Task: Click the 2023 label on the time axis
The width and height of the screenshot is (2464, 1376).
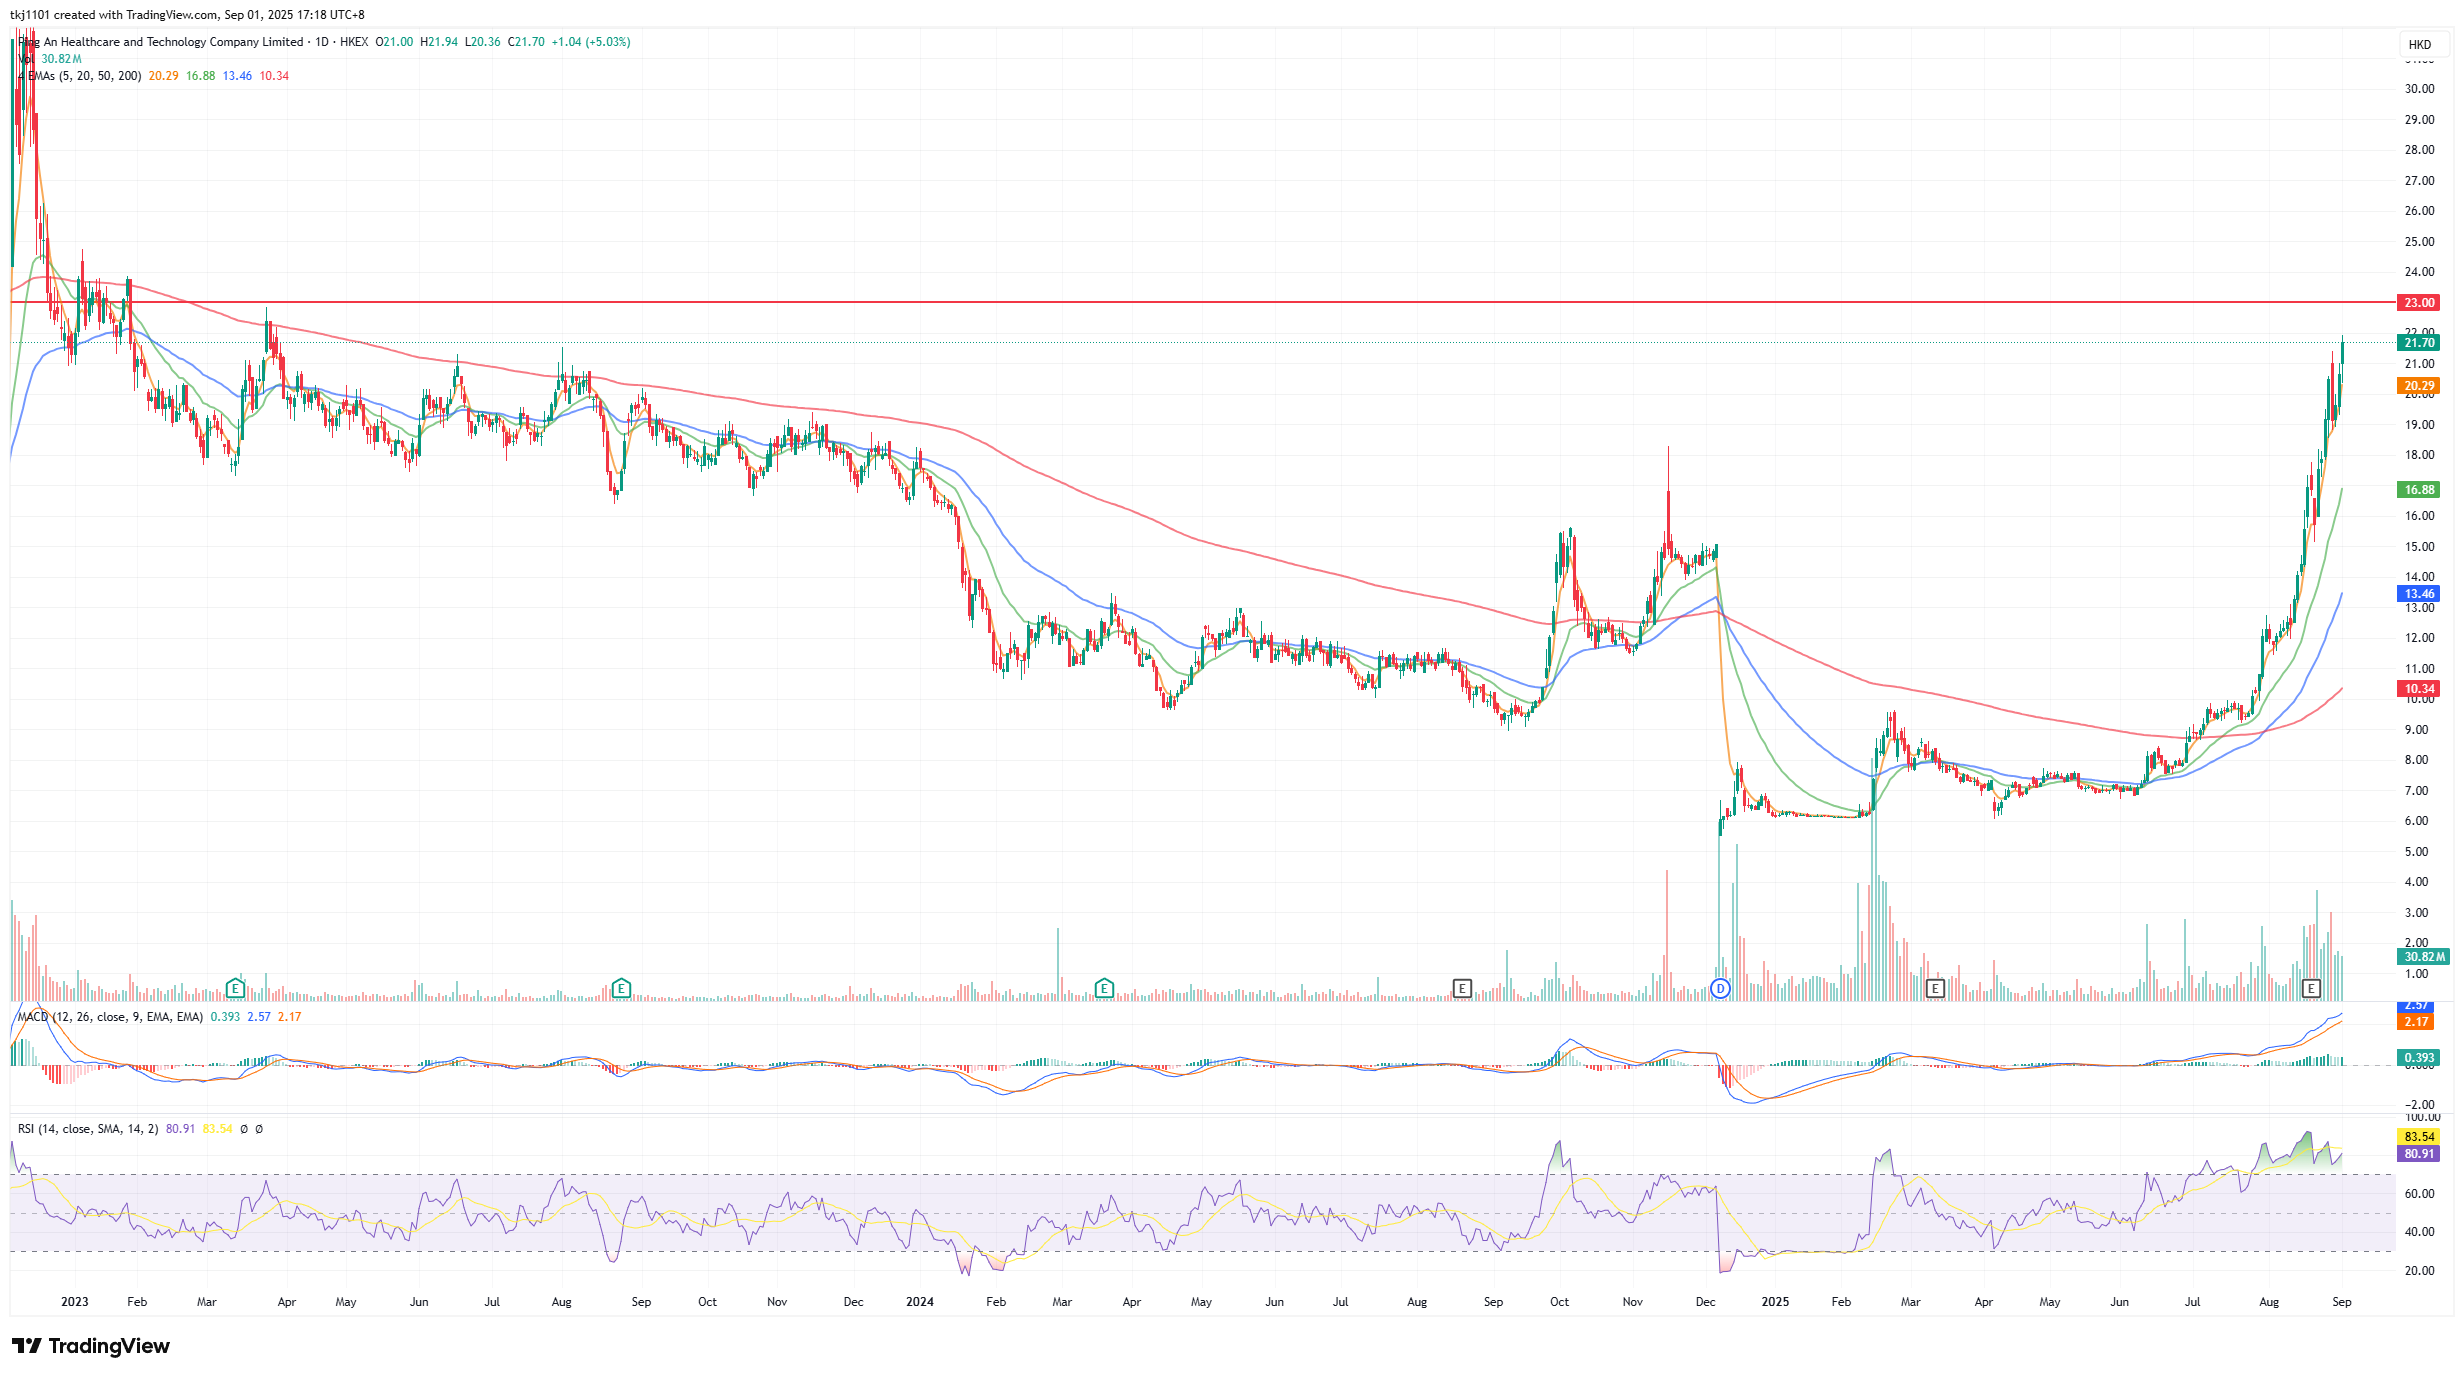Action: coord(75,1302)
